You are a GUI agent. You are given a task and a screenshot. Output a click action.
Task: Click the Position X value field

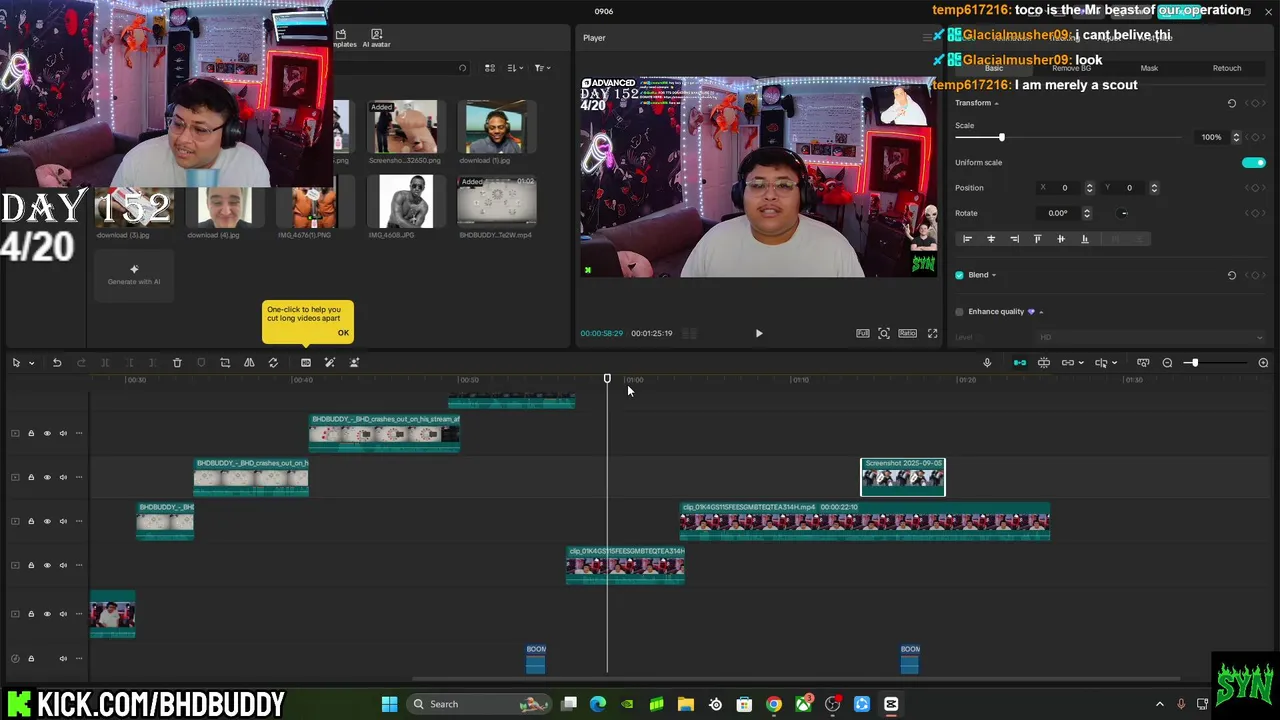tap(1064, 188)
